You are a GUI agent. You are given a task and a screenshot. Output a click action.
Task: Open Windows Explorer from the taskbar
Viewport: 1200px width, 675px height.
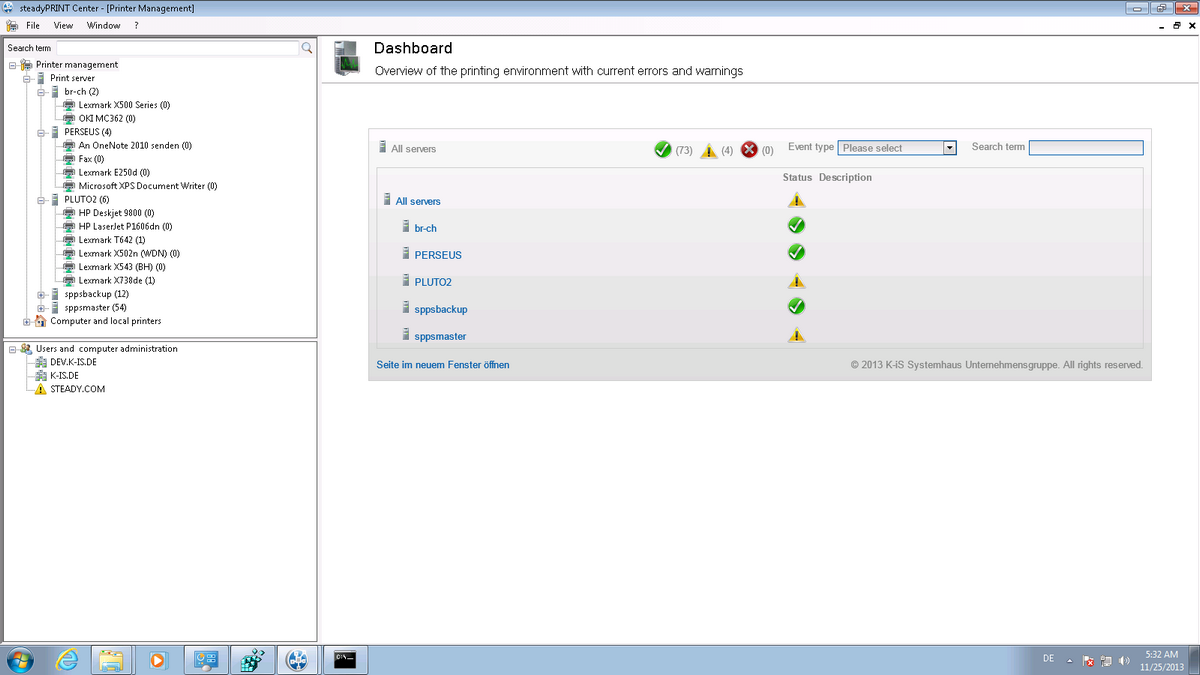(113, 659)
